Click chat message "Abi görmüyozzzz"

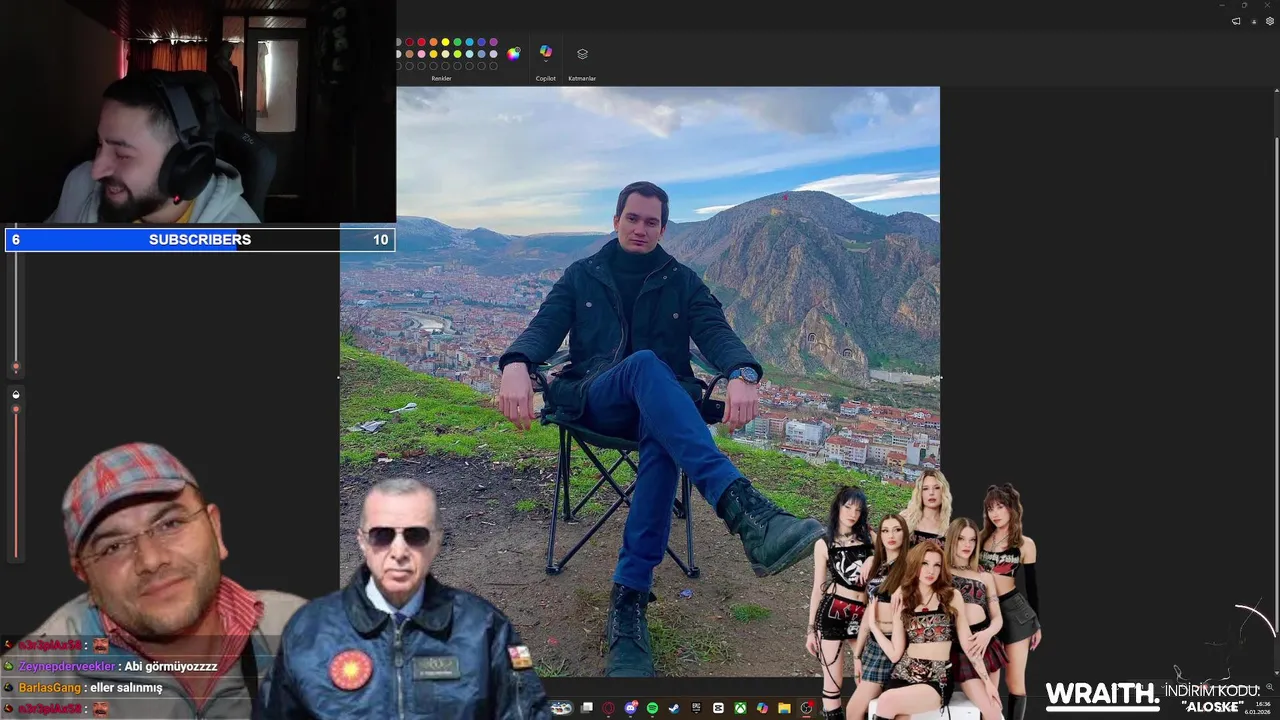tap(171, 666)
